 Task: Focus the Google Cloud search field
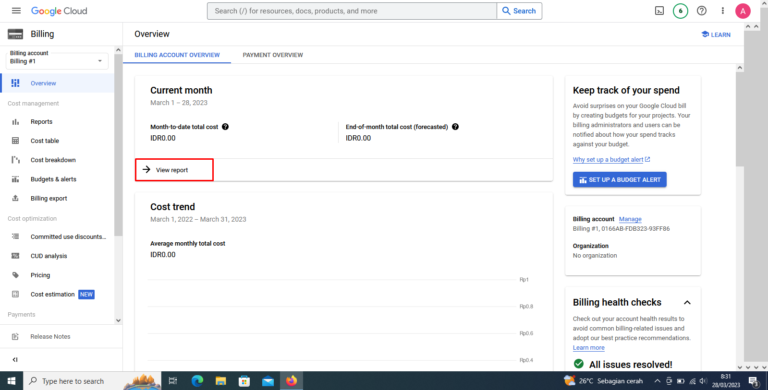pyautogui.click(x=352, y=11)
